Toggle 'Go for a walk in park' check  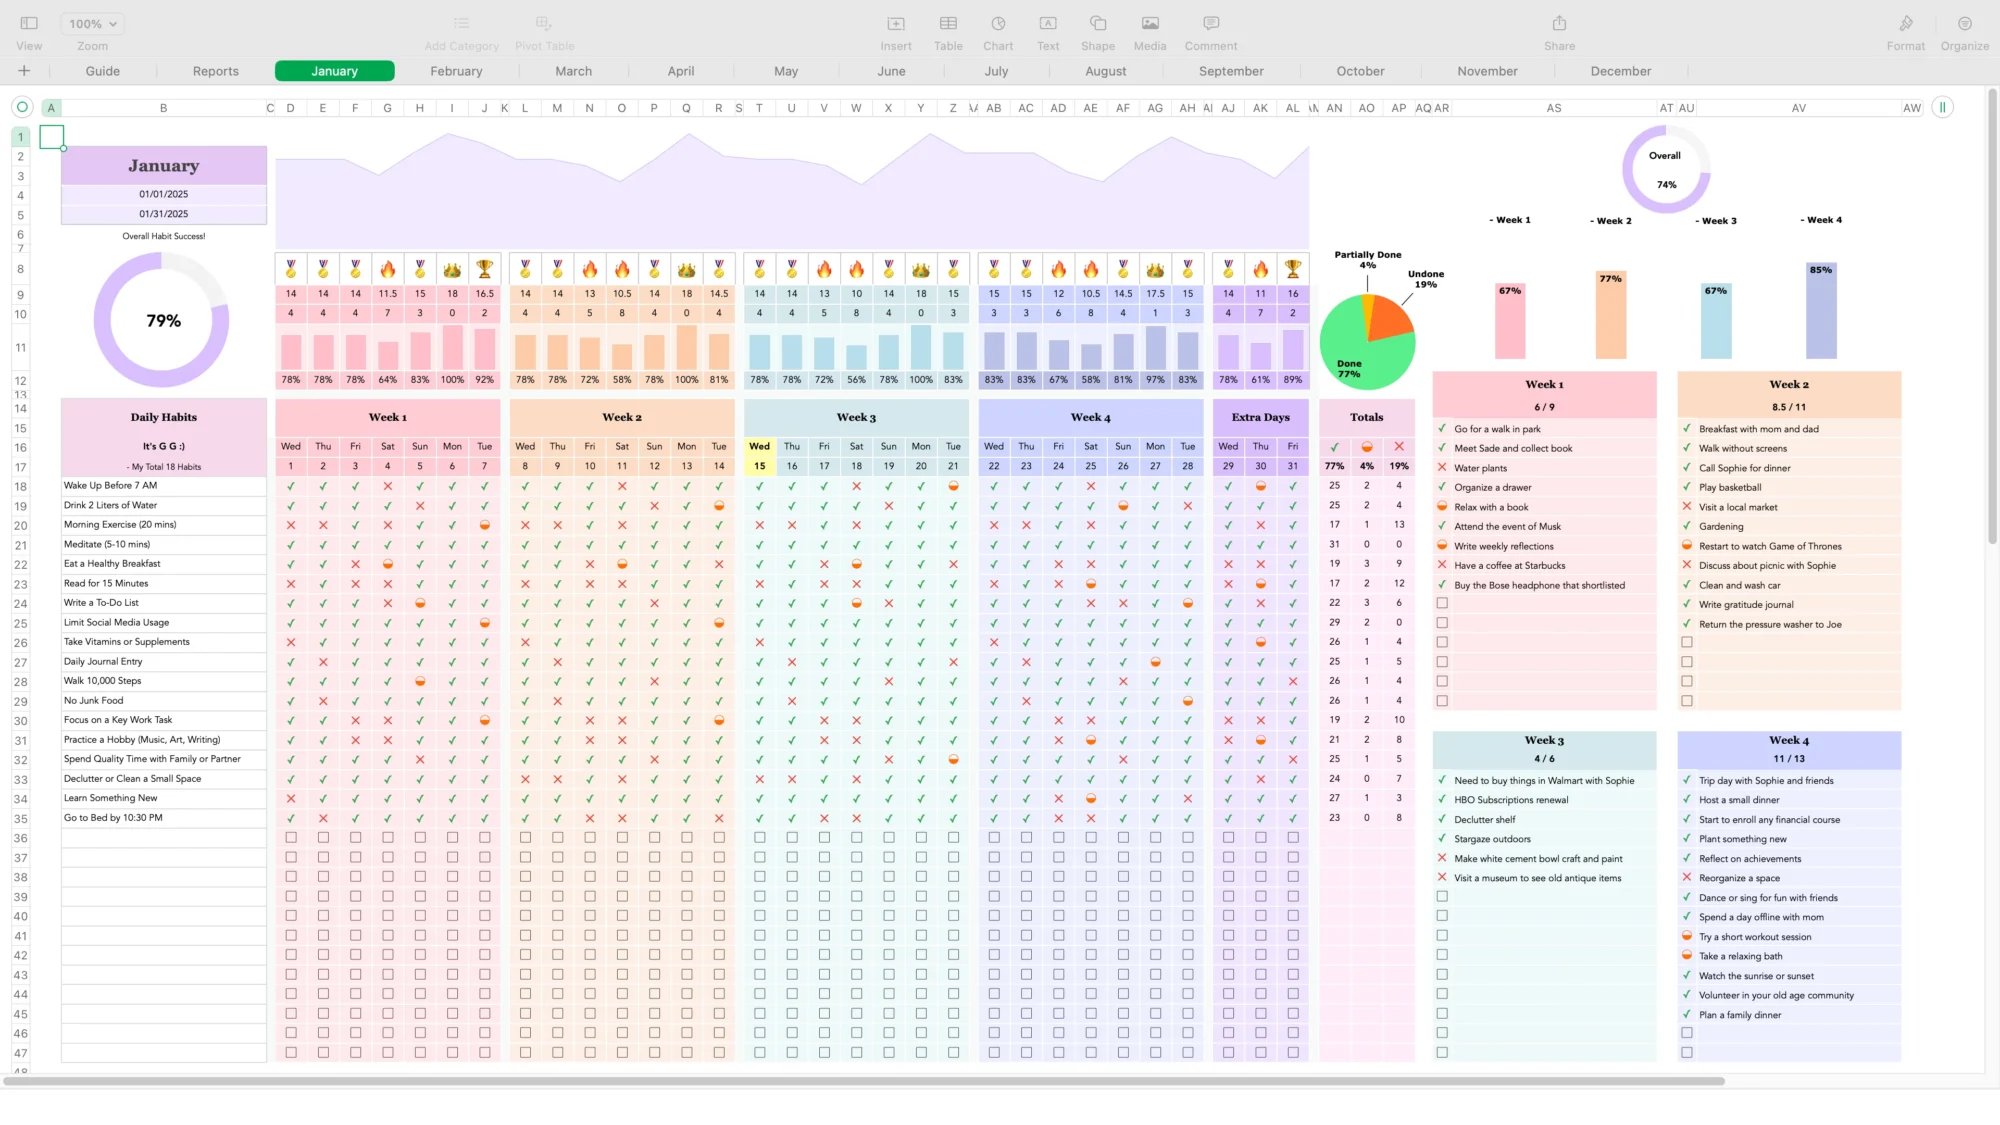(x=1442, y=429)
